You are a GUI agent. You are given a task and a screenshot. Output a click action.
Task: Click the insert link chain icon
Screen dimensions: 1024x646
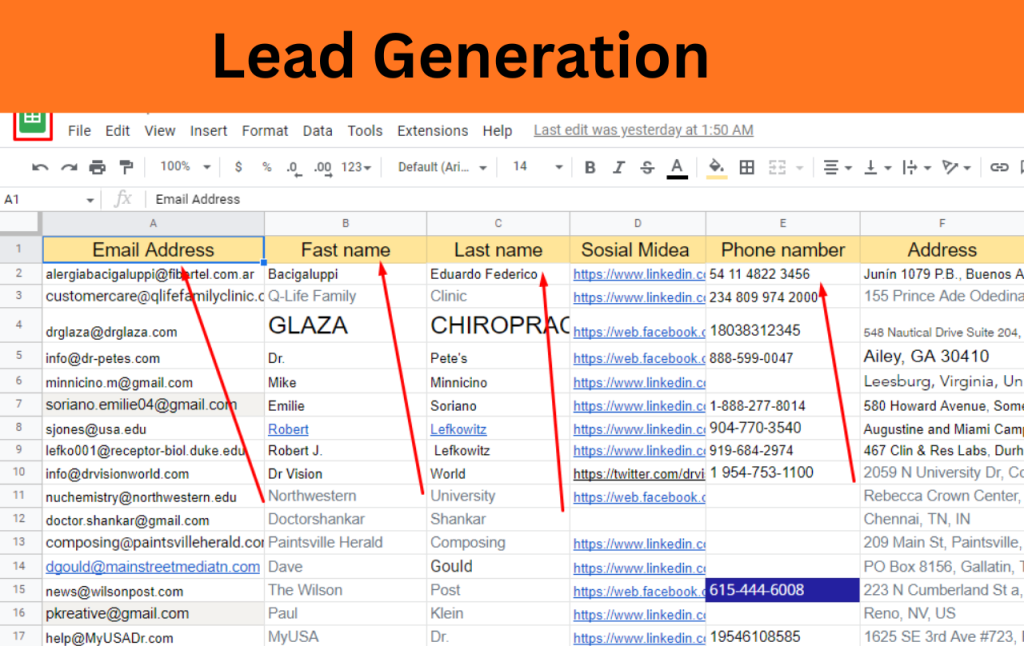(x=998, y=167)
